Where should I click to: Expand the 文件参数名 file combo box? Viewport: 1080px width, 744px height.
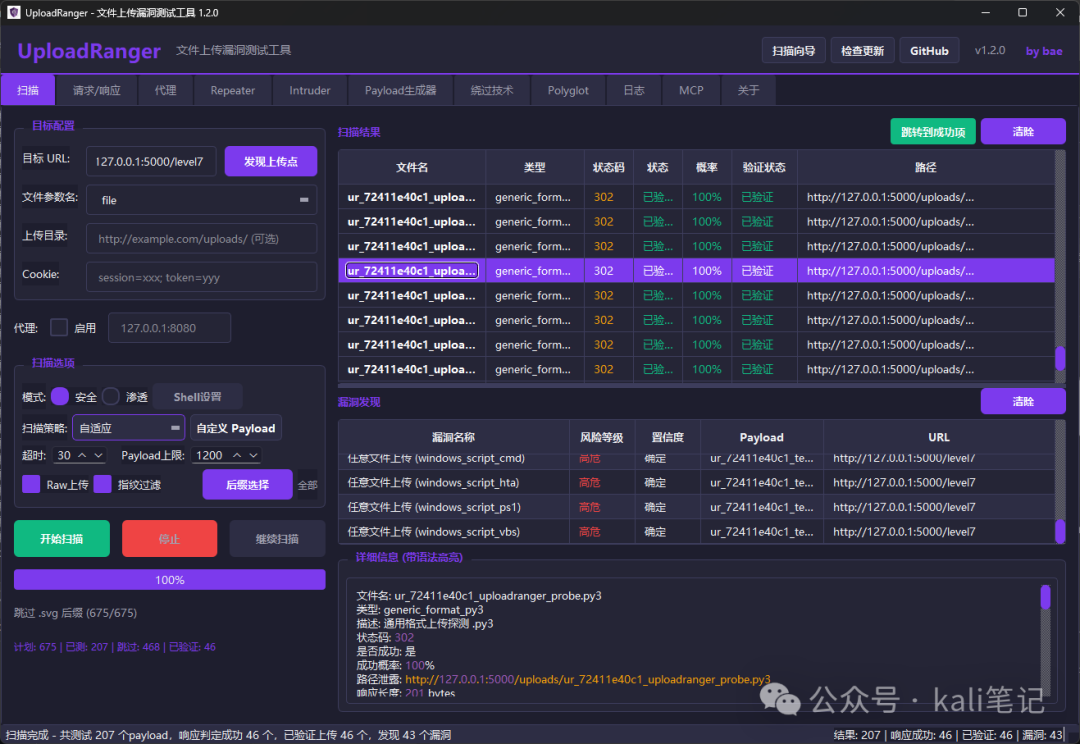coord(202,200)
